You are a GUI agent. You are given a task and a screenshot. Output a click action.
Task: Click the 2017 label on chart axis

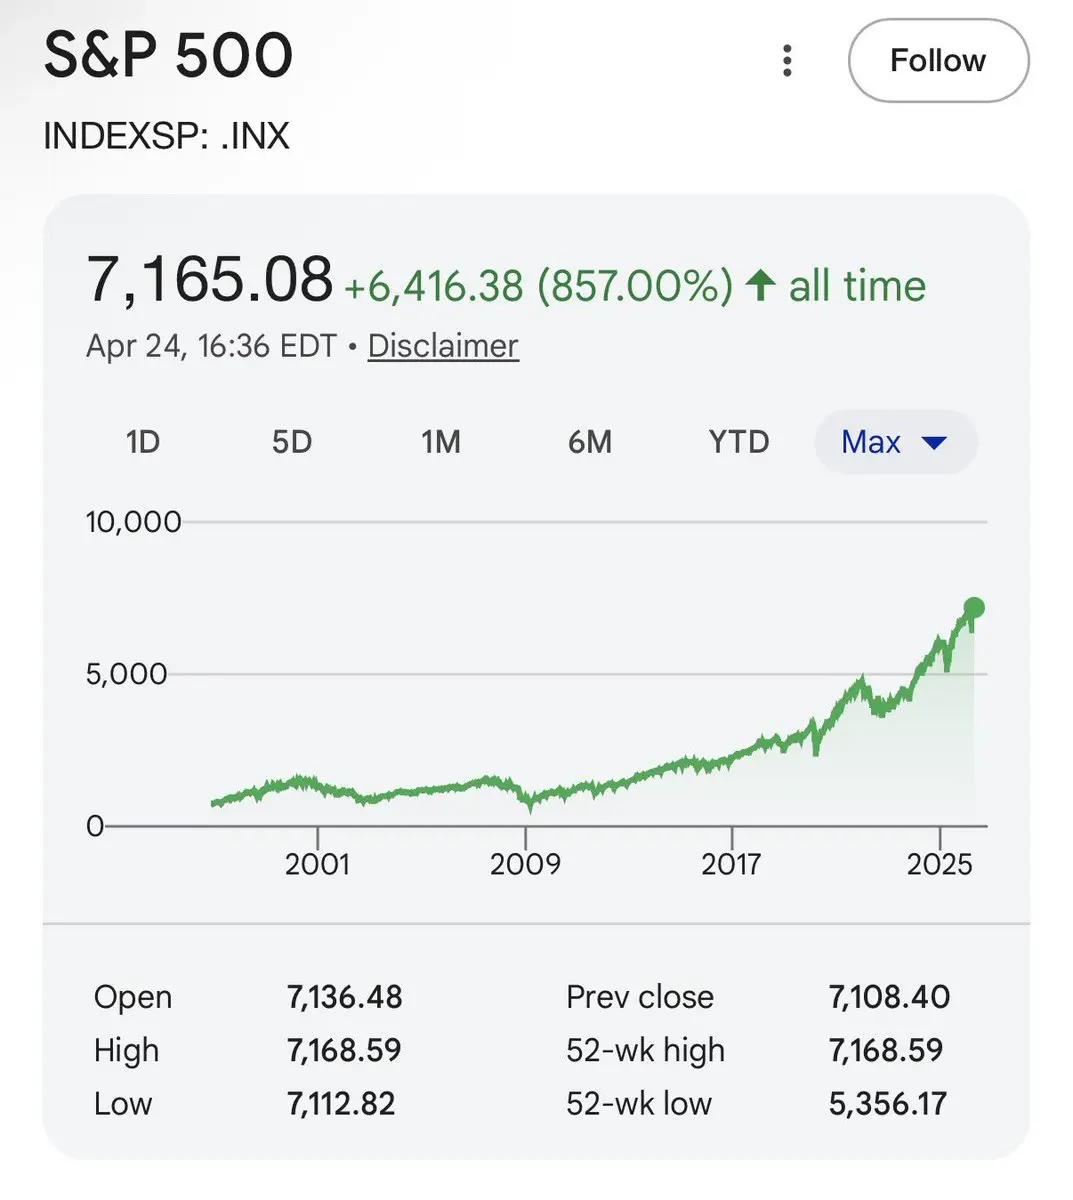coord(731,864)
